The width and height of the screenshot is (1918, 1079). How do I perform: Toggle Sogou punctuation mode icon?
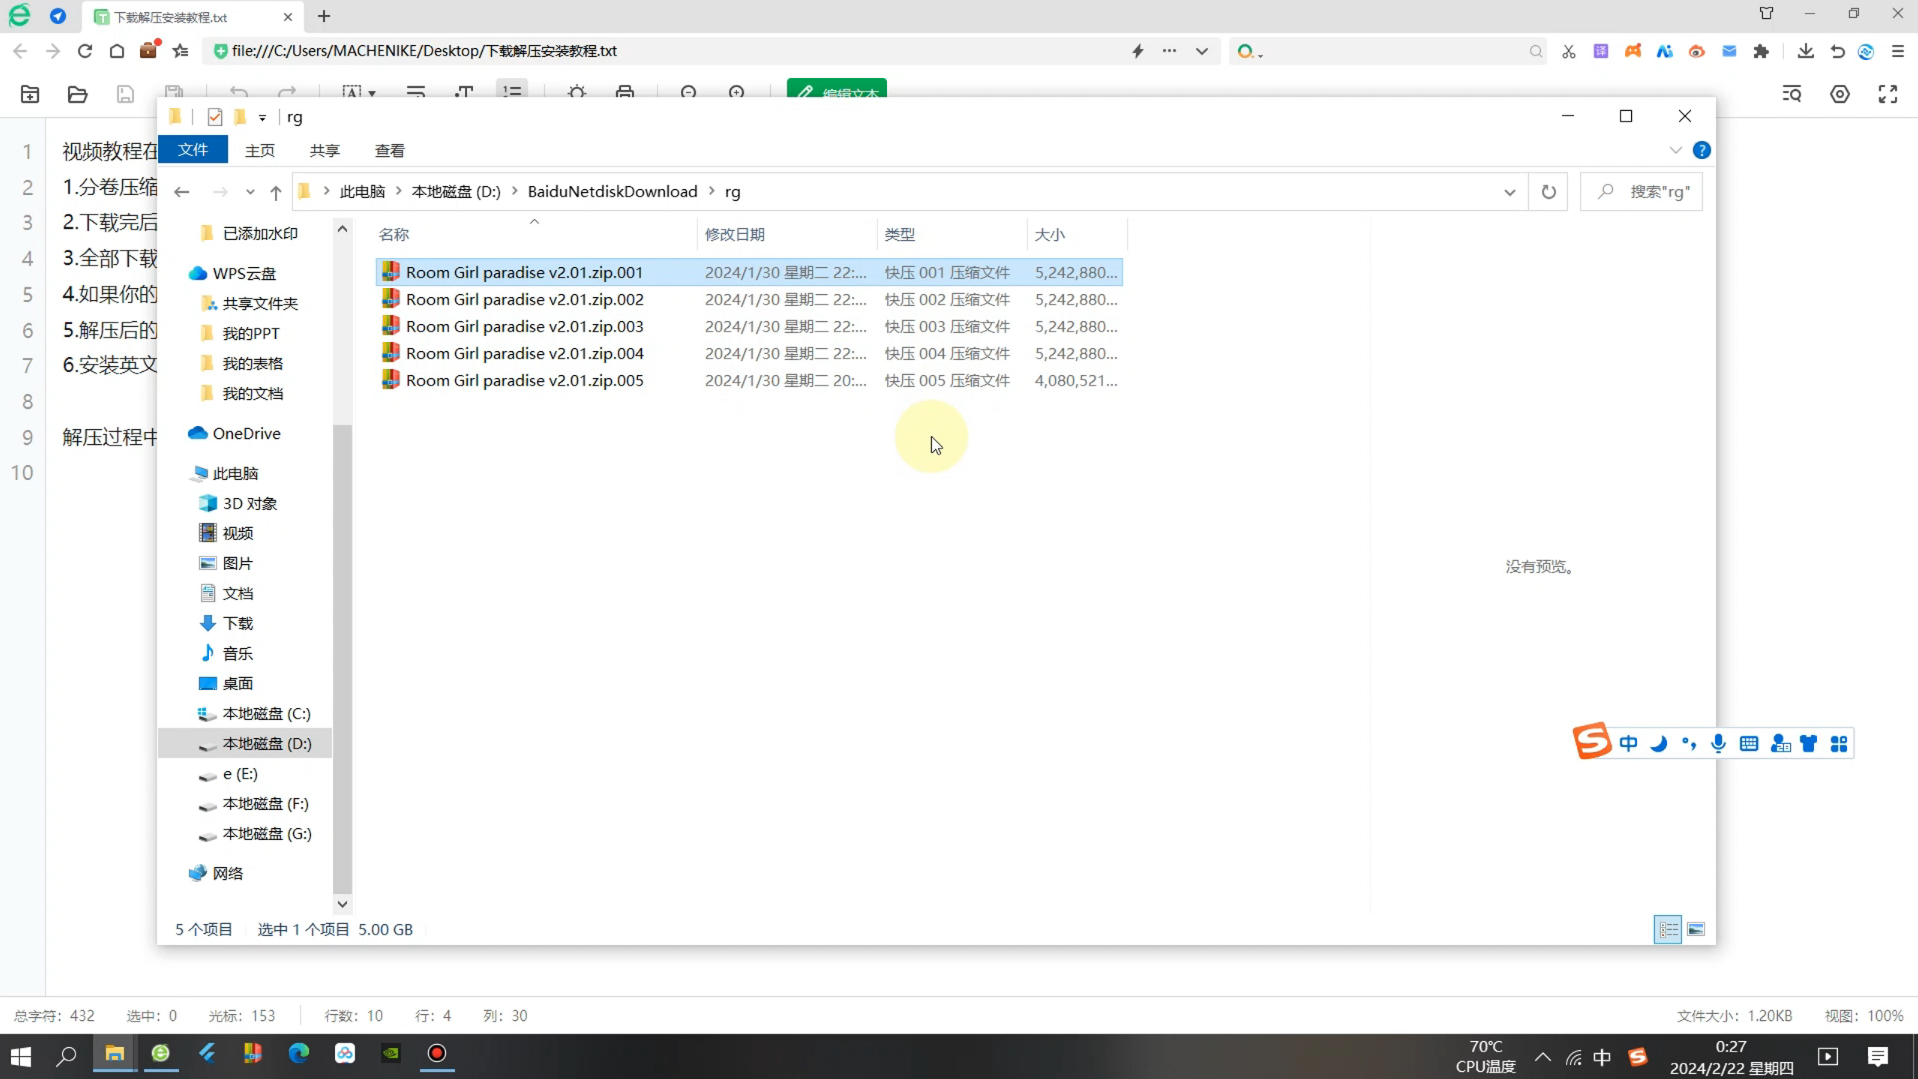(x=1689, y=744)
